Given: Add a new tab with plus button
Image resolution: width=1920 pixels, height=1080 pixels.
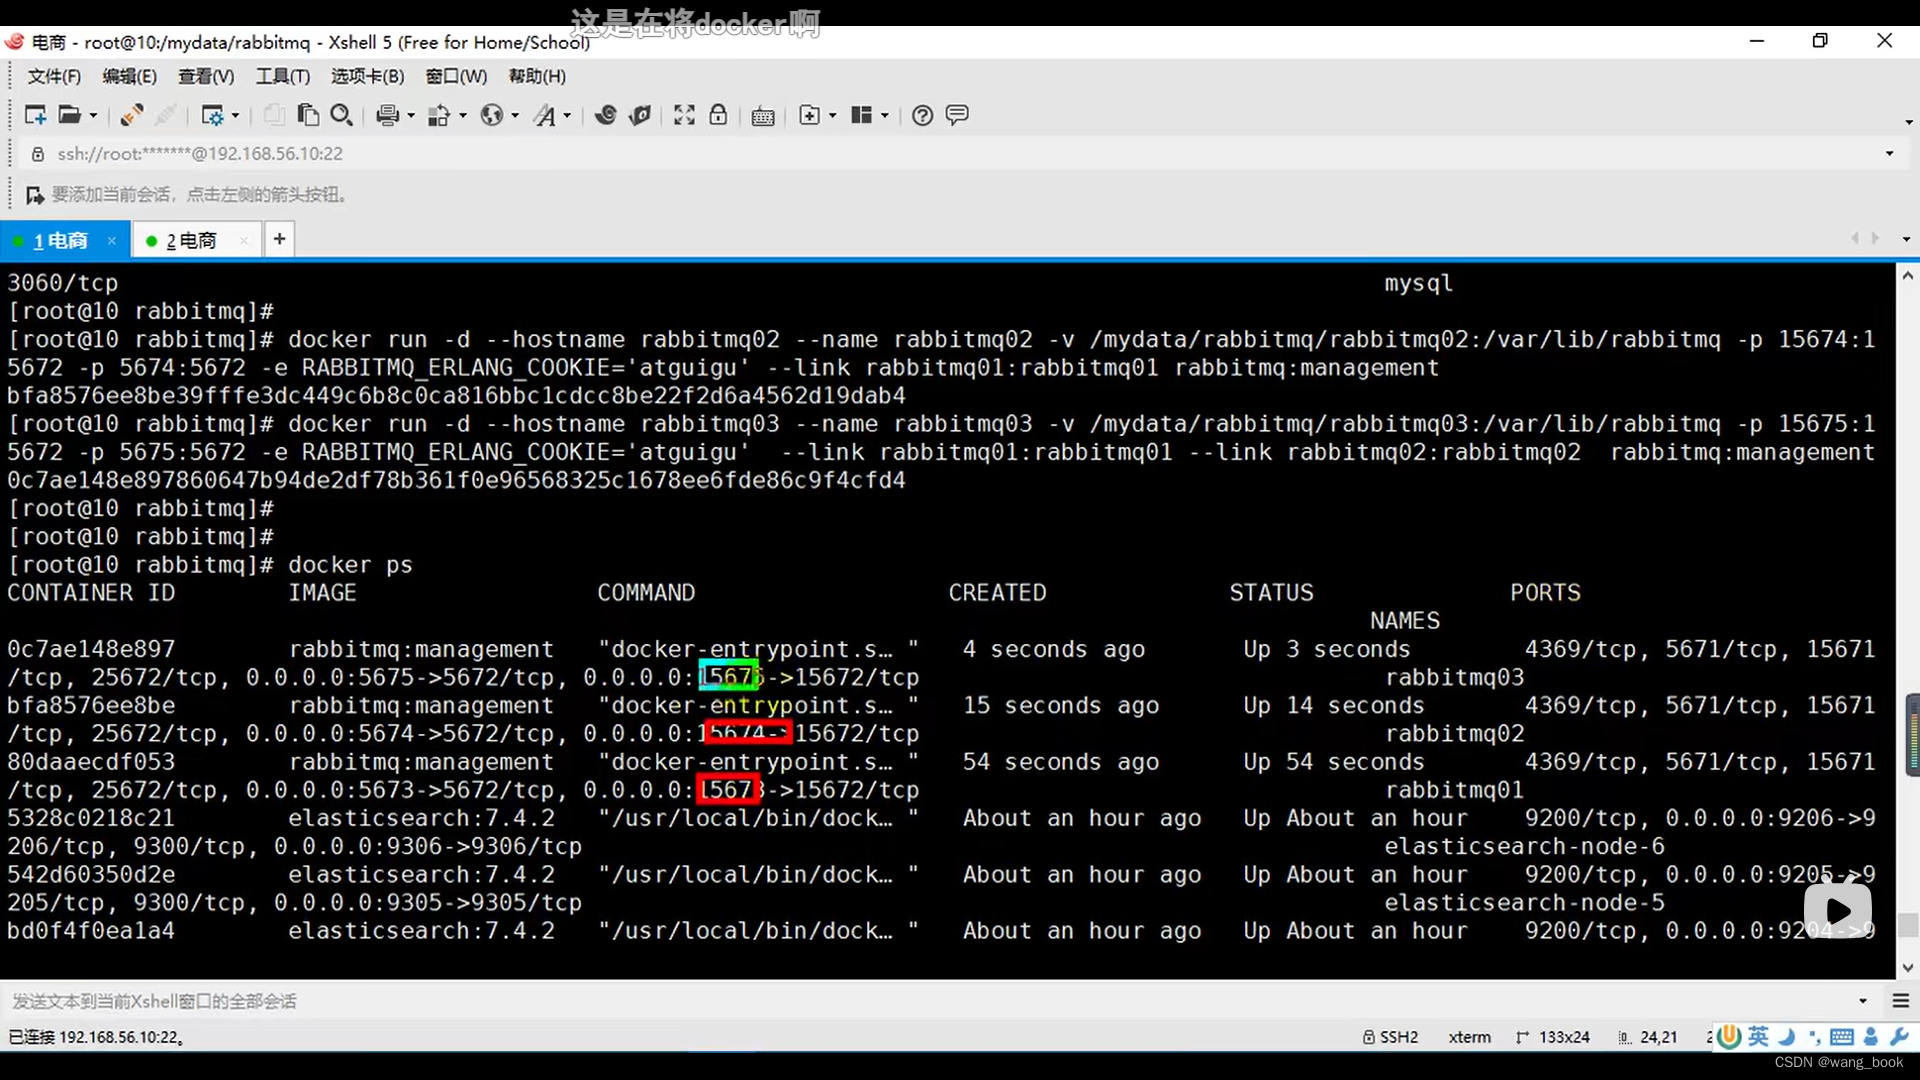Looking at the screenshot, I should tap(280, 239).
